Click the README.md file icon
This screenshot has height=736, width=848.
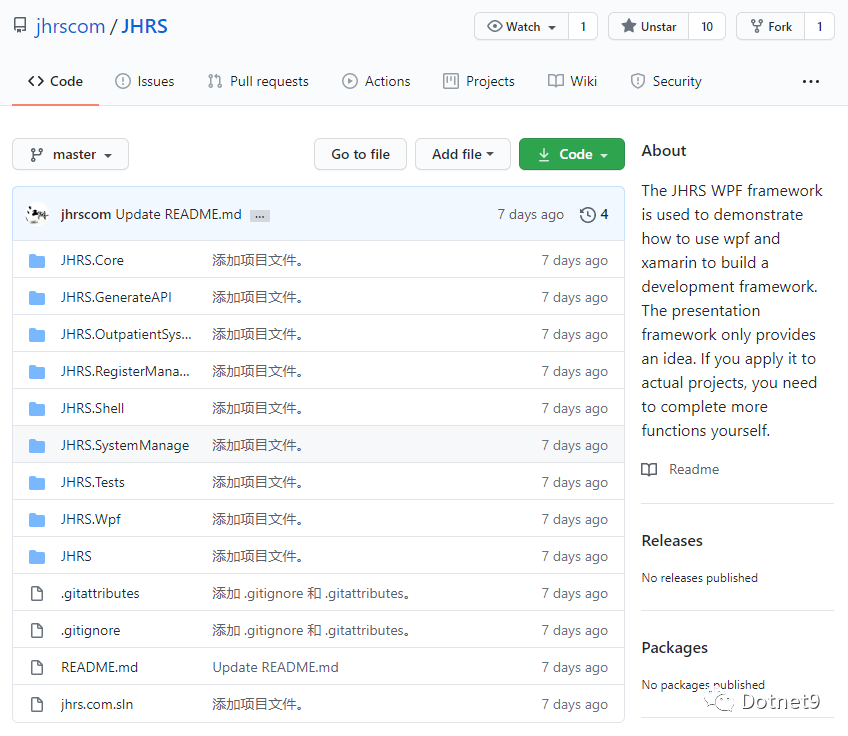[x=37, y=667]
